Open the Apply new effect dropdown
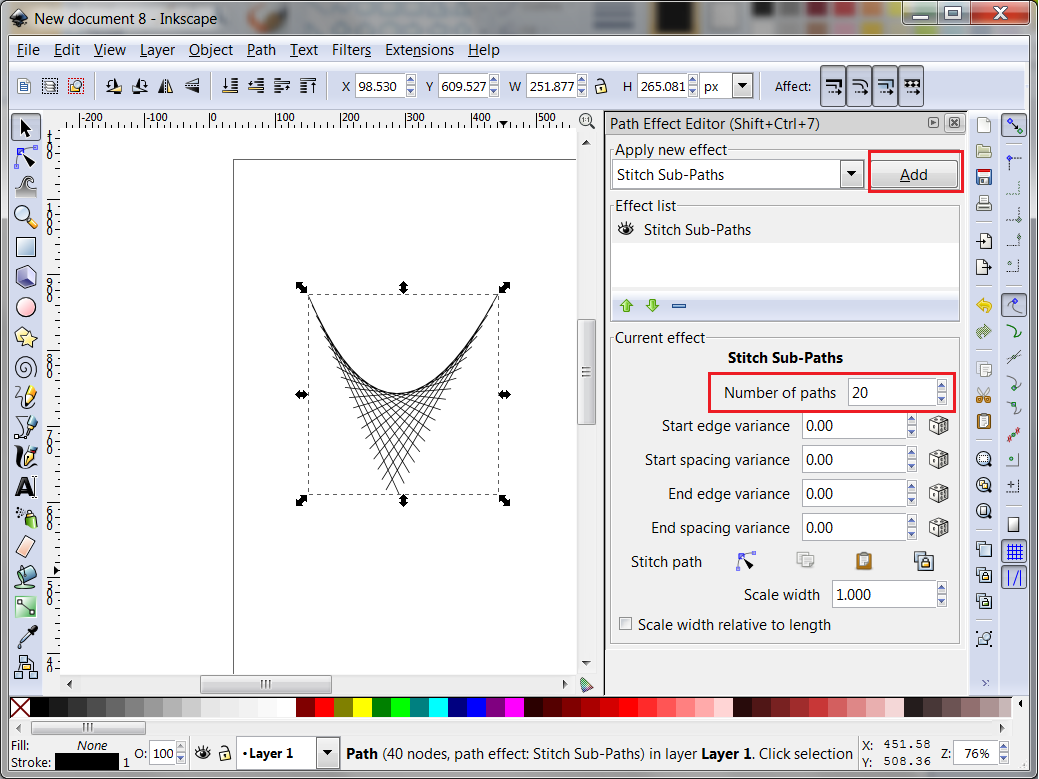Image resolution: width=1039 pixels, height=779 pixels. pyautogui.click(x=851, y=174)
